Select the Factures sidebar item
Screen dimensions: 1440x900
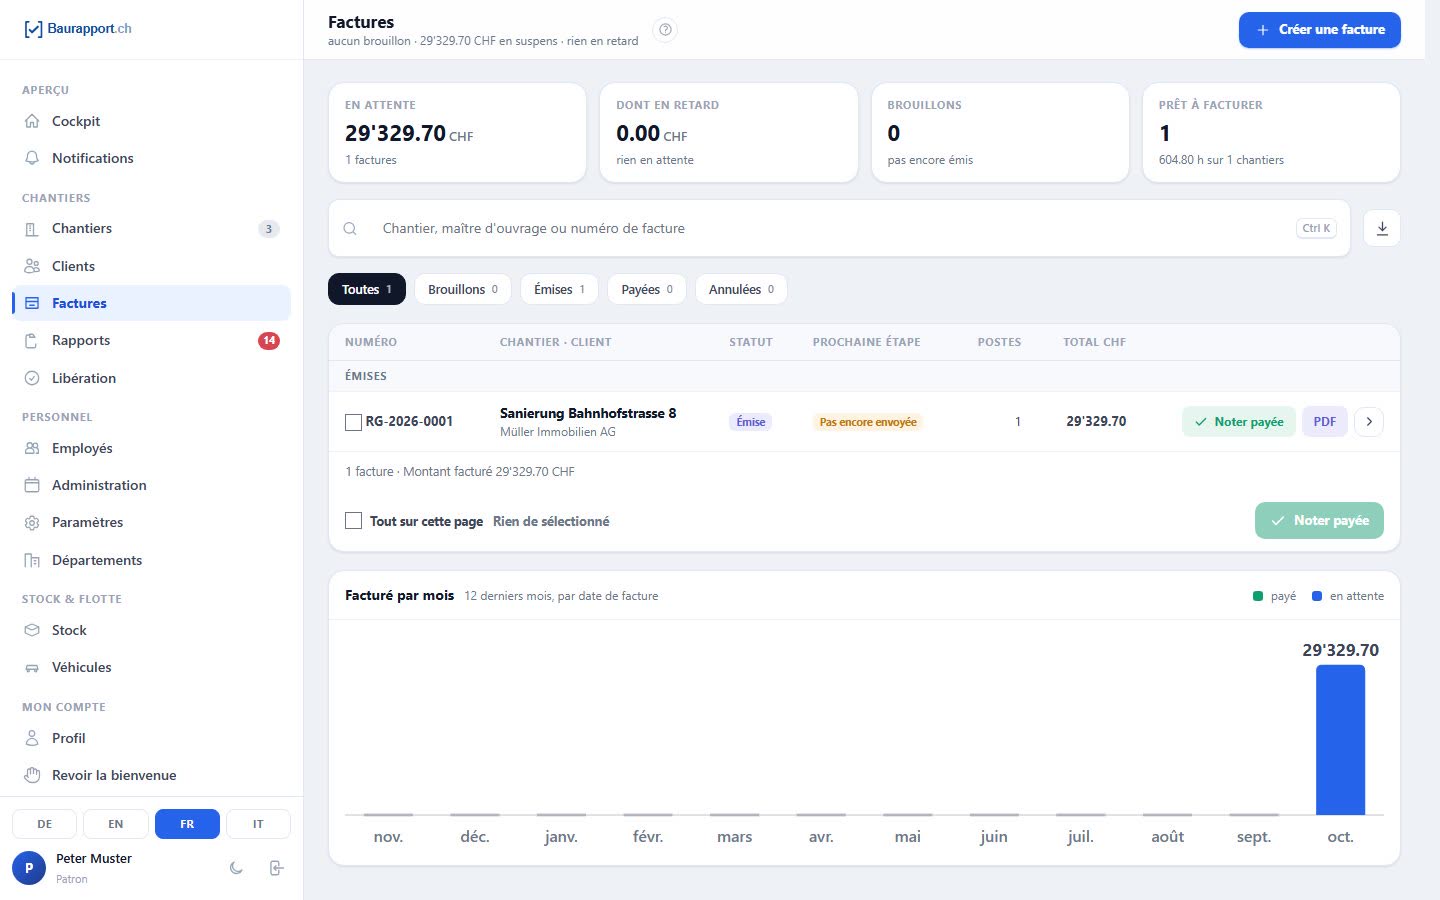click(x=151, y=303)
